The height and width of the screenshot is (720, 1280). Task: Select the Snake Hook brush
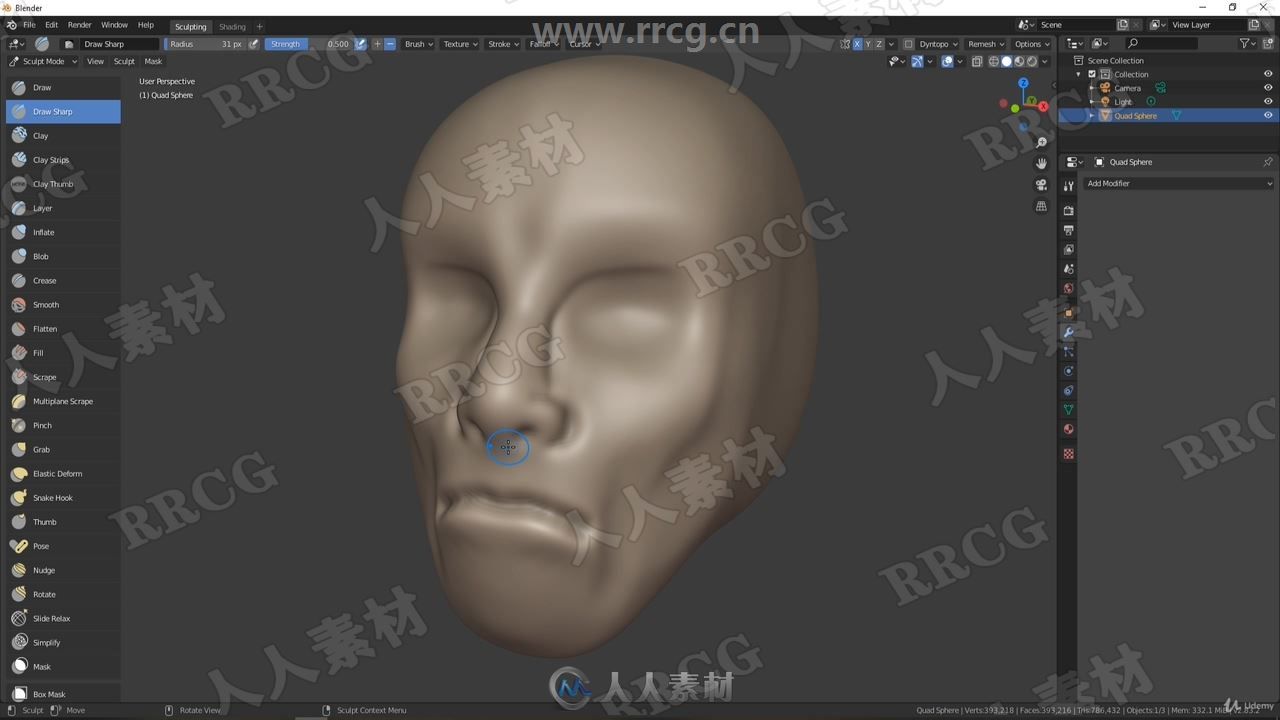coord(63,498)
